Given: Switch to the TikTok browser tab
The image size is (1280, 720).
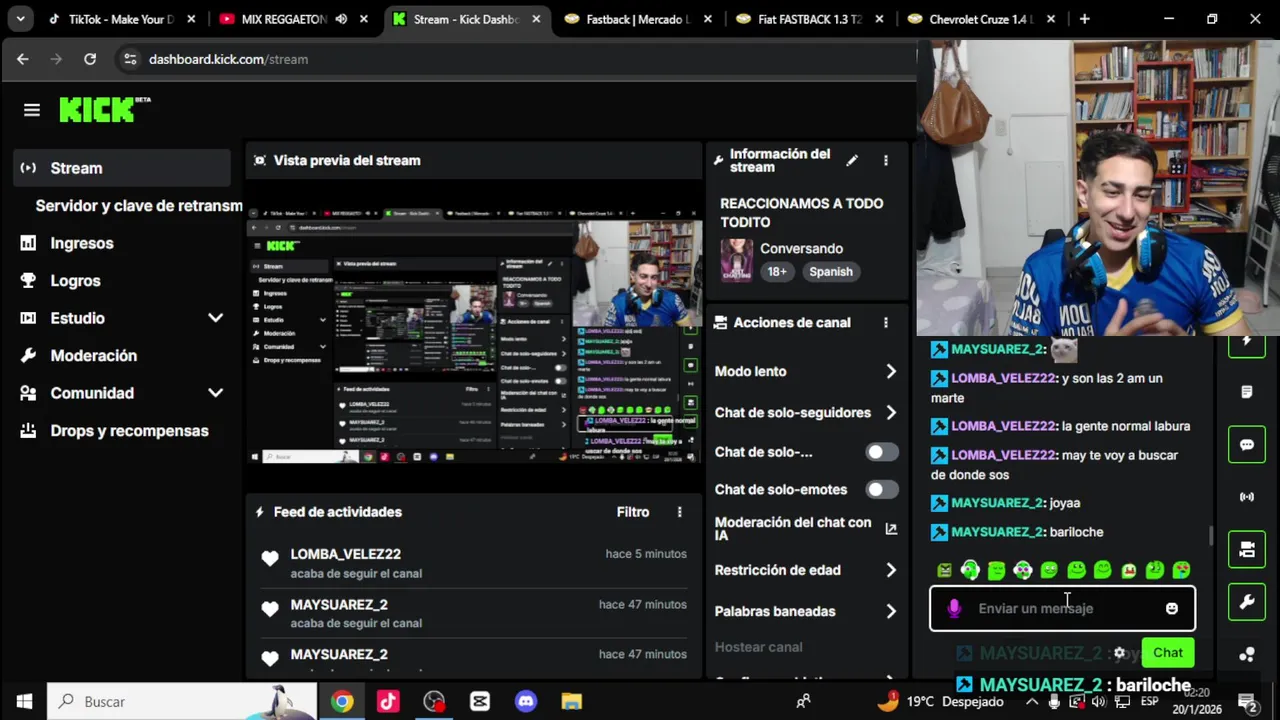Looking at the screenshot, I should [x=120, y=19].
